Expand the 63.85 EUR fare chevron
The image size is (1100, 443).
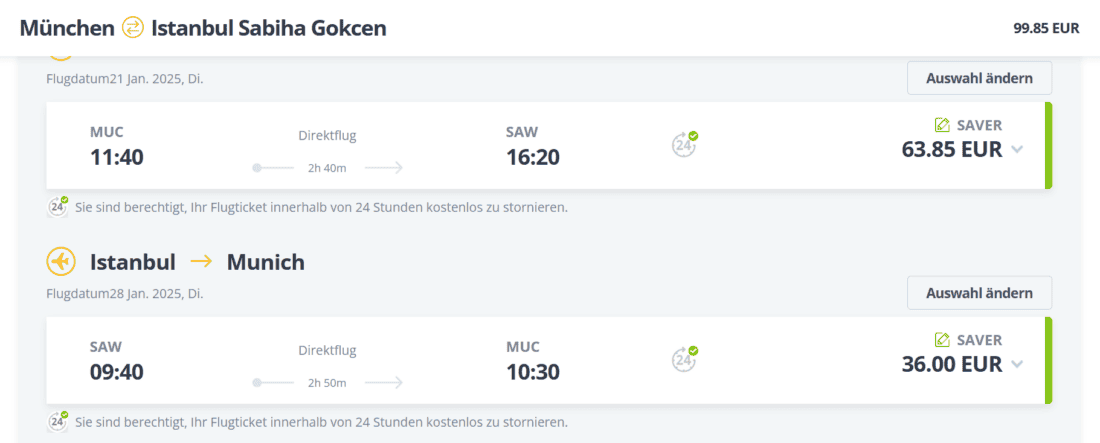(x=1017, y=150)
